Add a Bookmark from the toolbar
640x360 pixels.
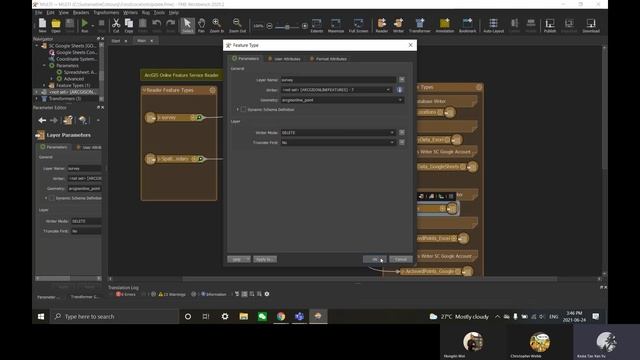coord(467,25)
